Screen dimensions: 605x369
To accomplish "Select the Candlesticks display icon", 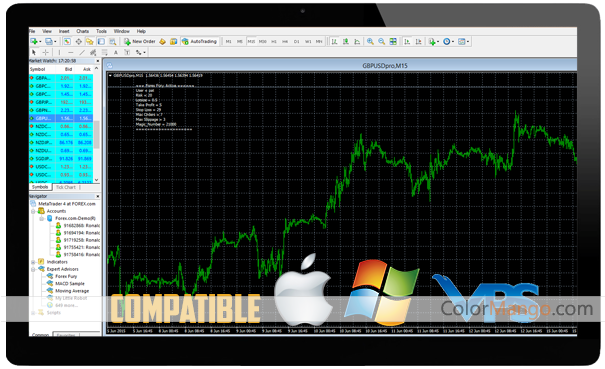I will [346, 41].
